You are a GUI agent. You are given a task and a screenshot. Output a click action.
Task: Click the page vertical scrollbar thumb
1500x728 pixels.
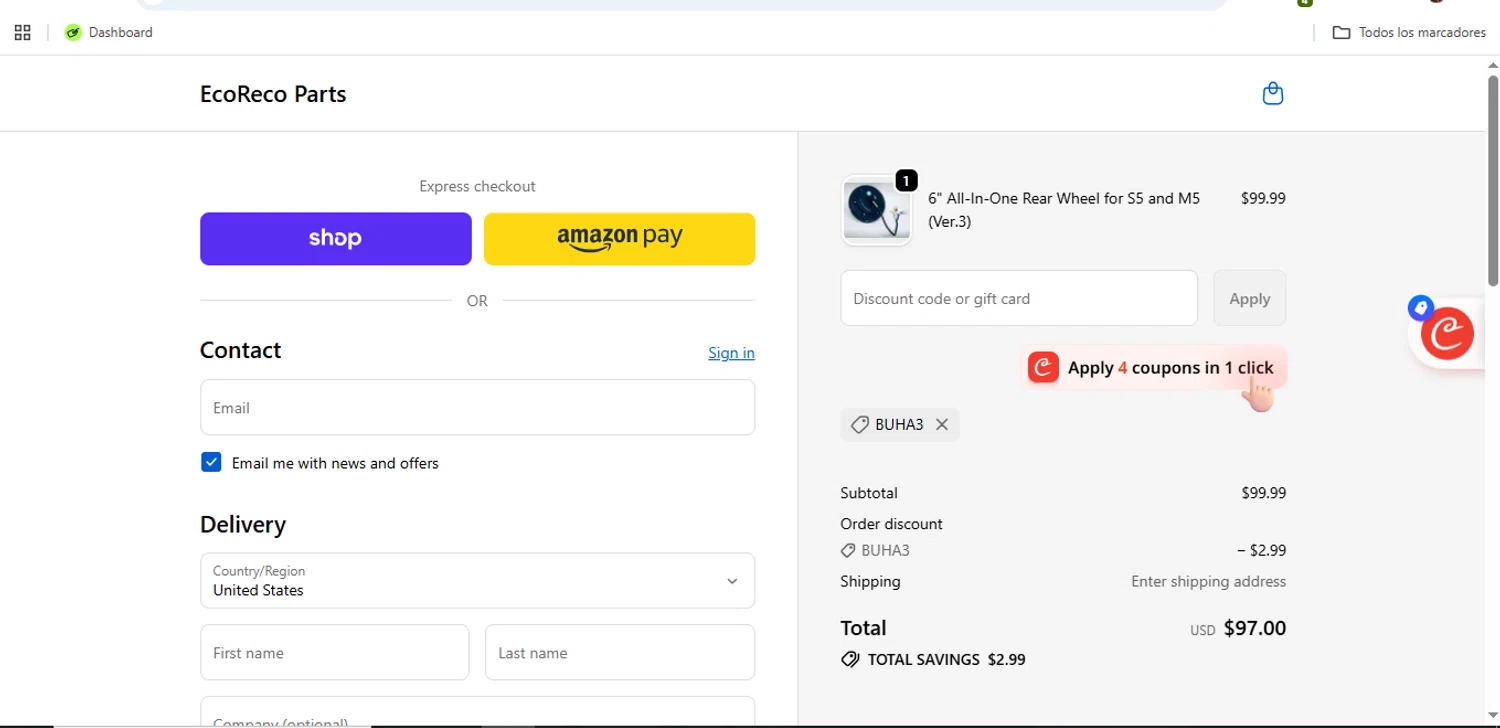1492,180
